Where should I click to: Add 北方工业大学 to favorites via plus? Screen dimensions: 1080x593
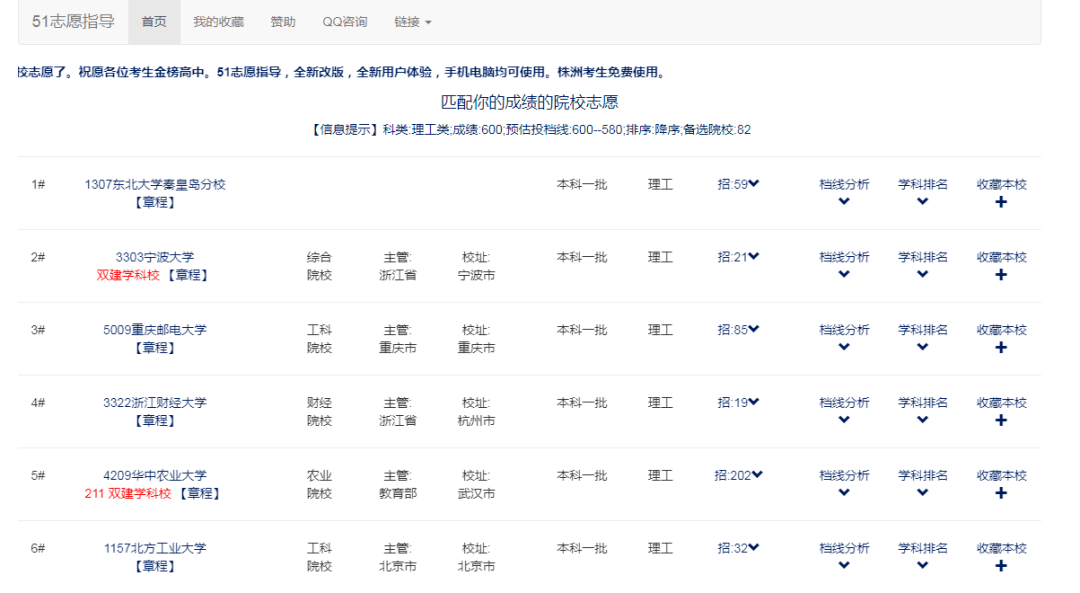click(x=1001, y=566)
